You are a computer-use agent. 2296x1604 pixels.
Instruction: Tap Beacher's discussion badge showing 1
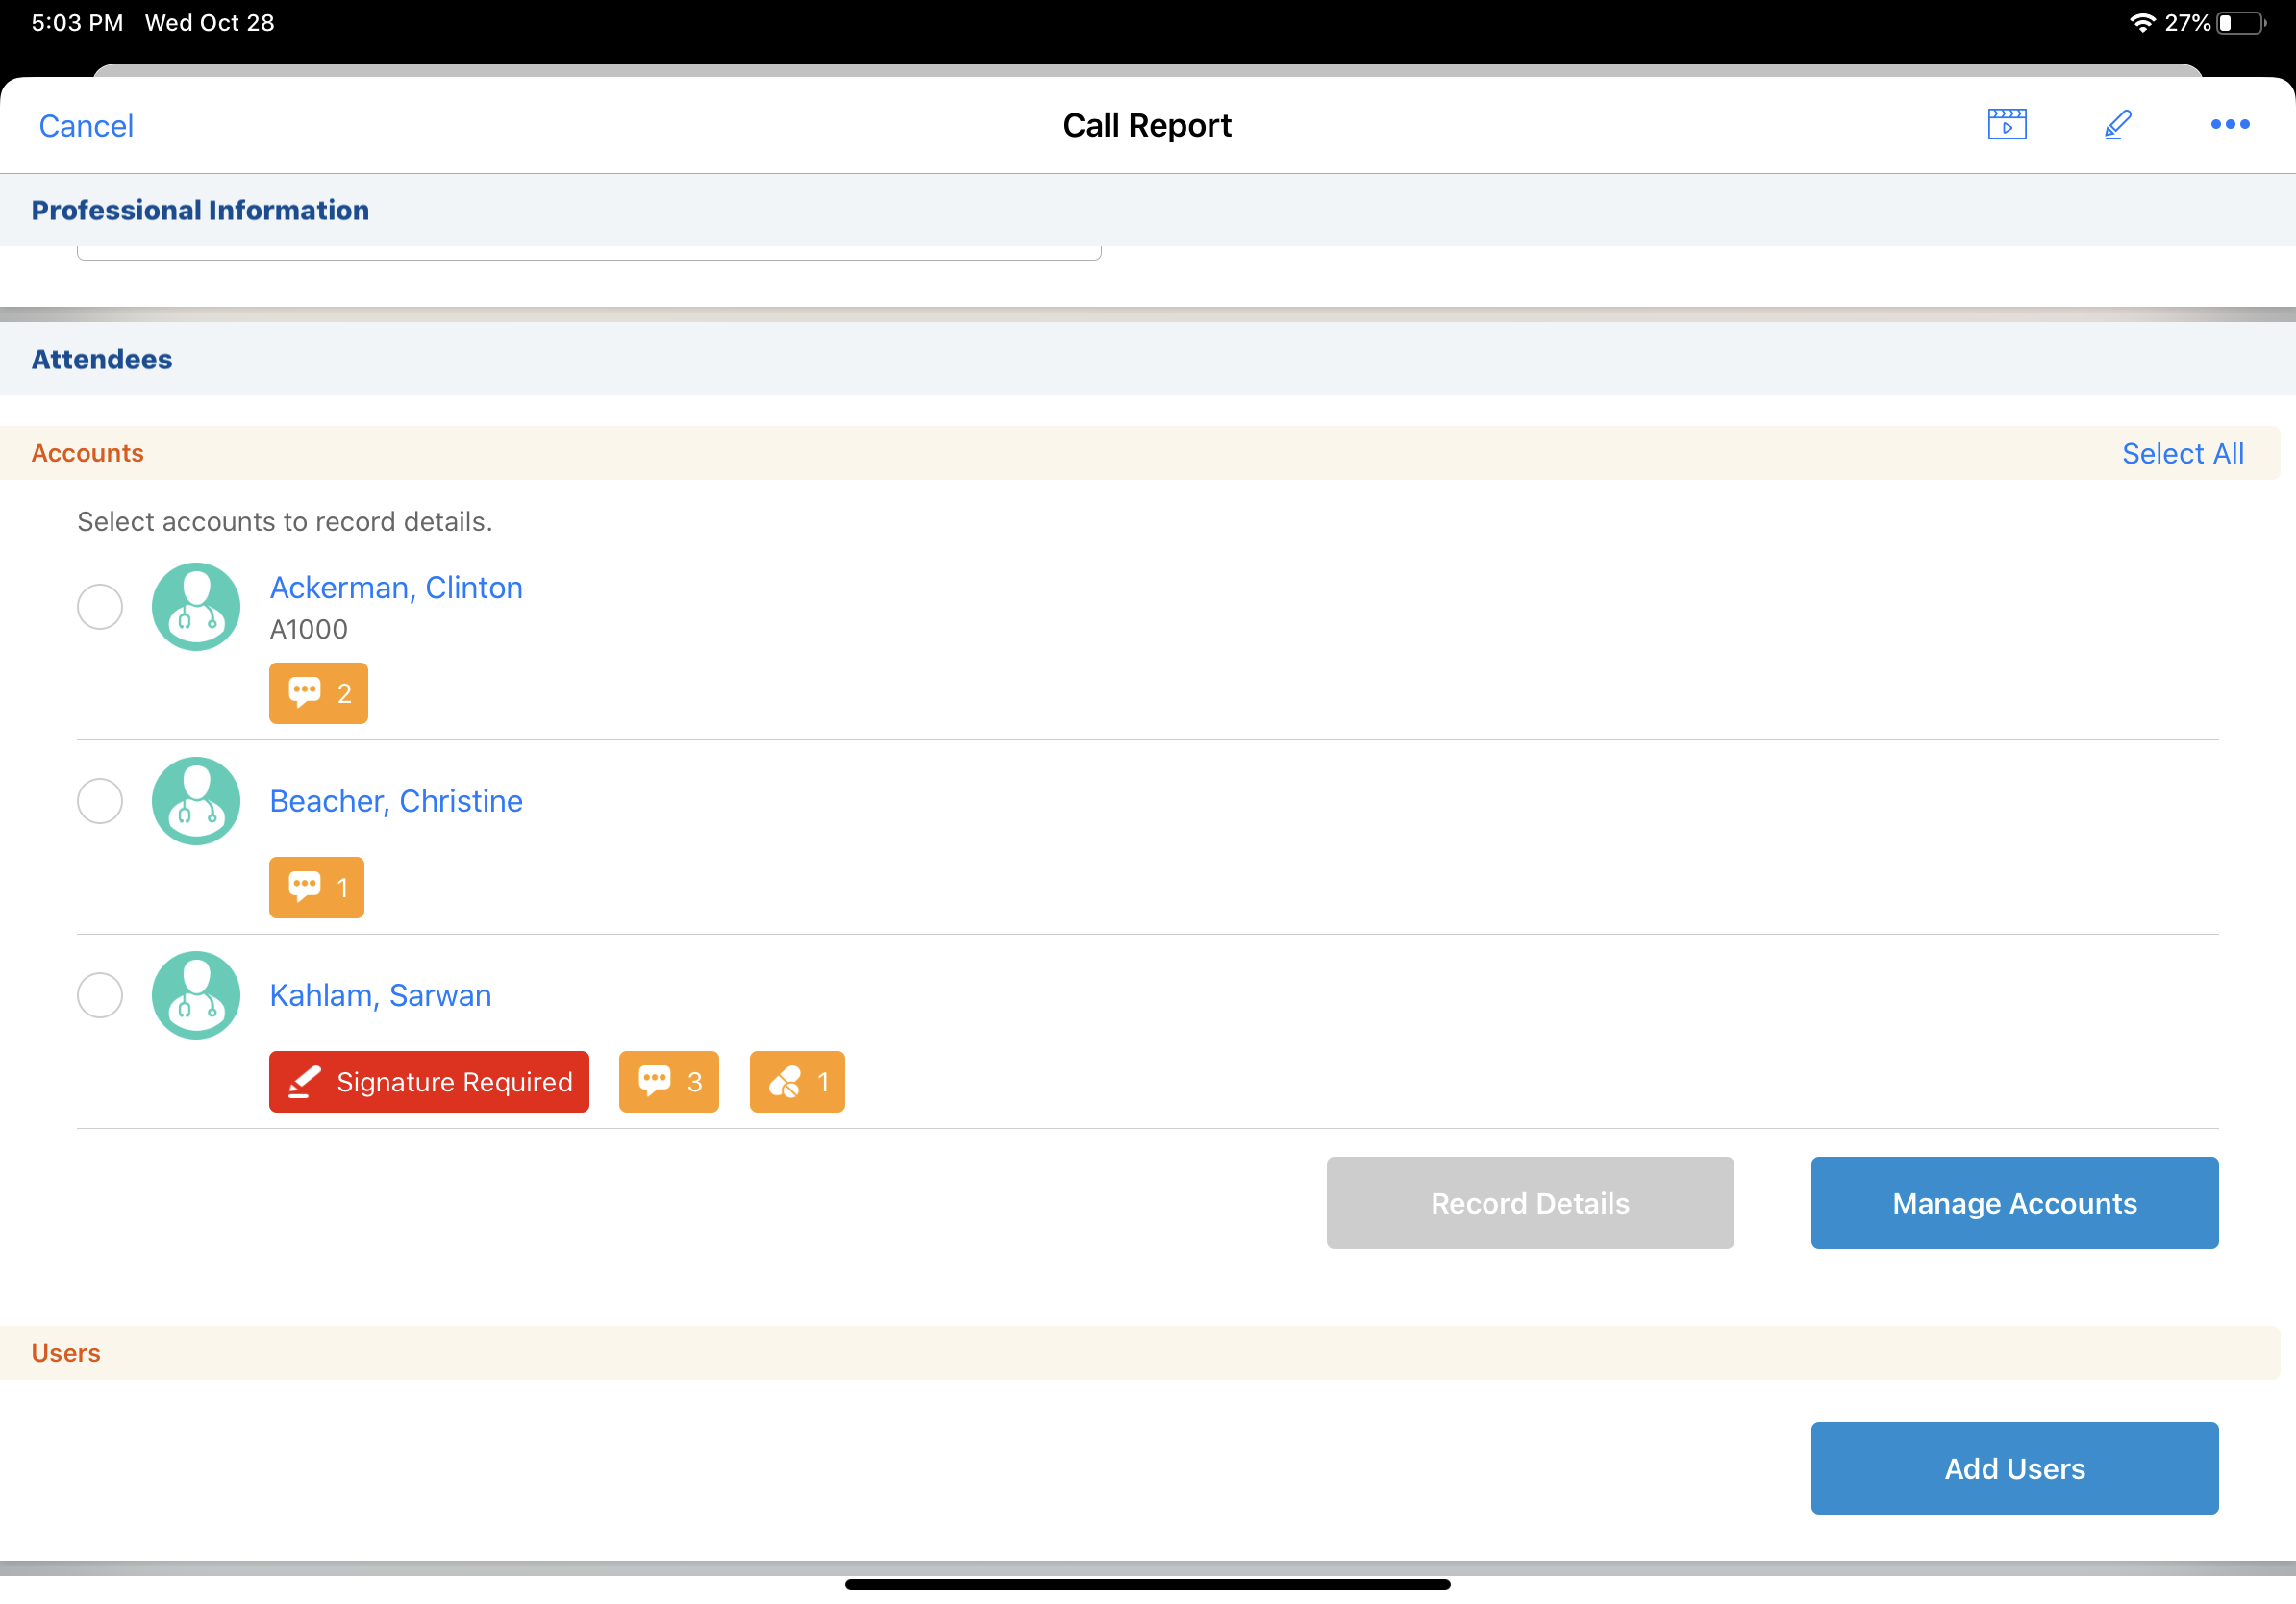pyautogui.click(x=316, y=887)
